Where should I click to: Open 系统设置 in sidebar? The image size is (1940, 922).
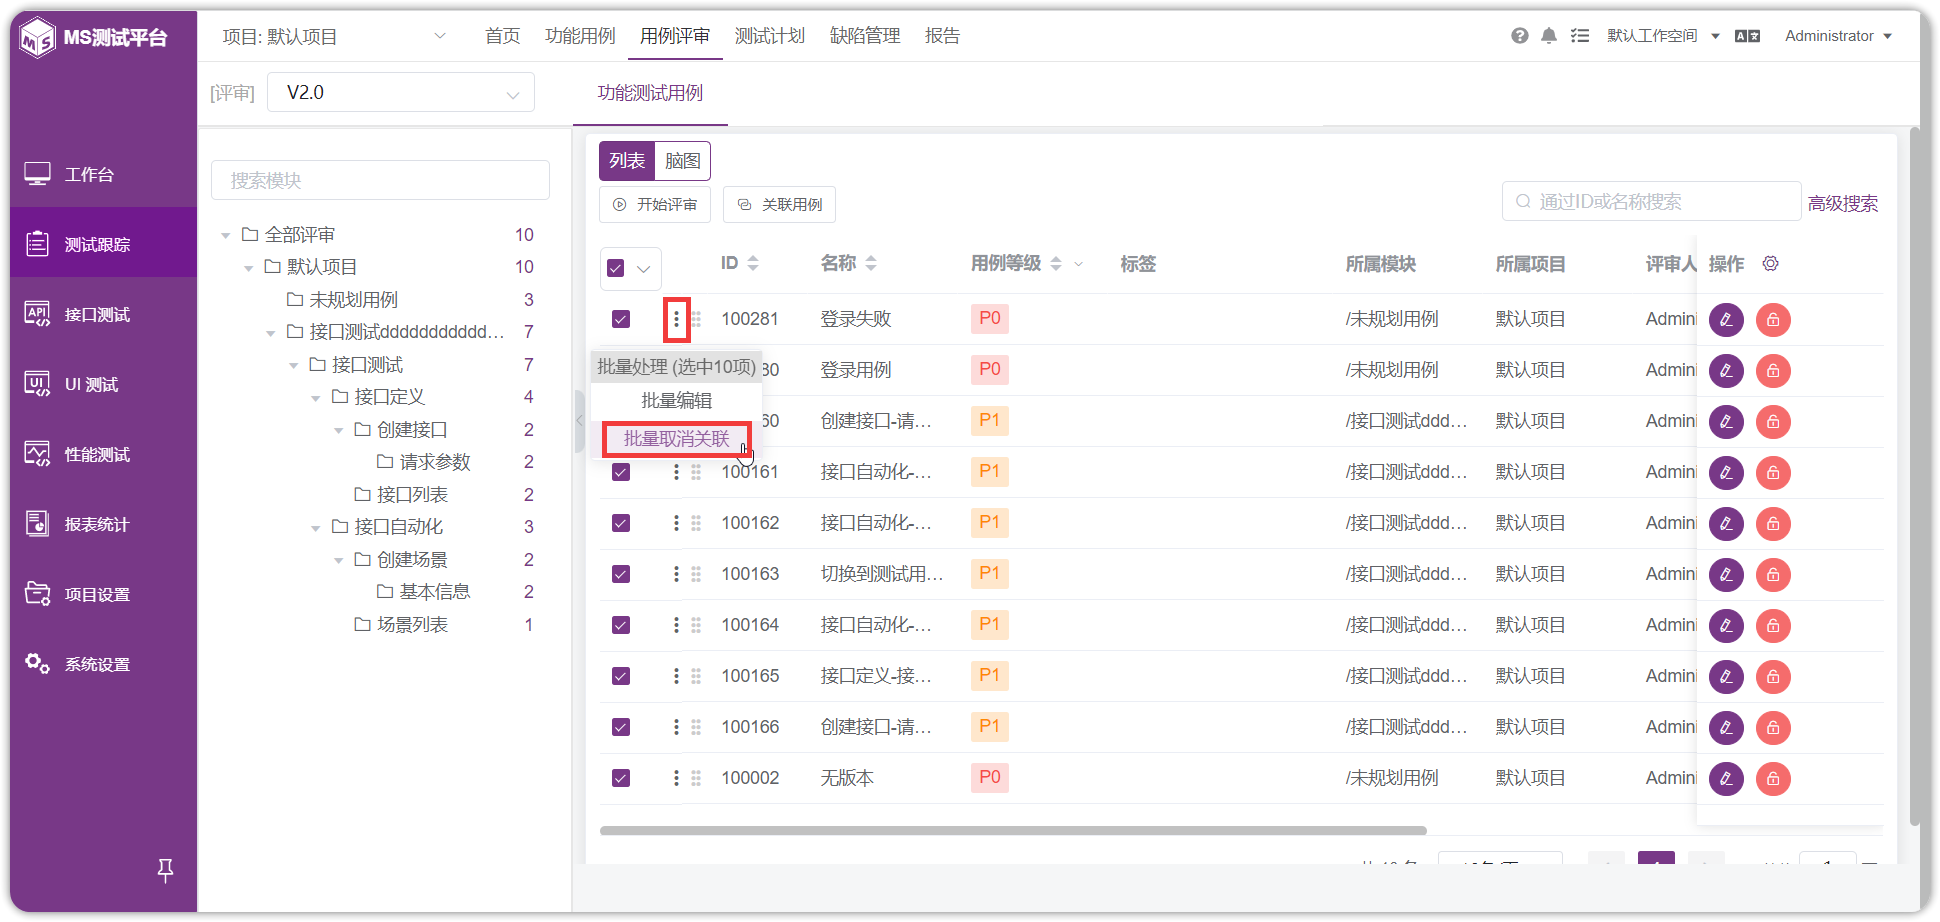(104, 665)
